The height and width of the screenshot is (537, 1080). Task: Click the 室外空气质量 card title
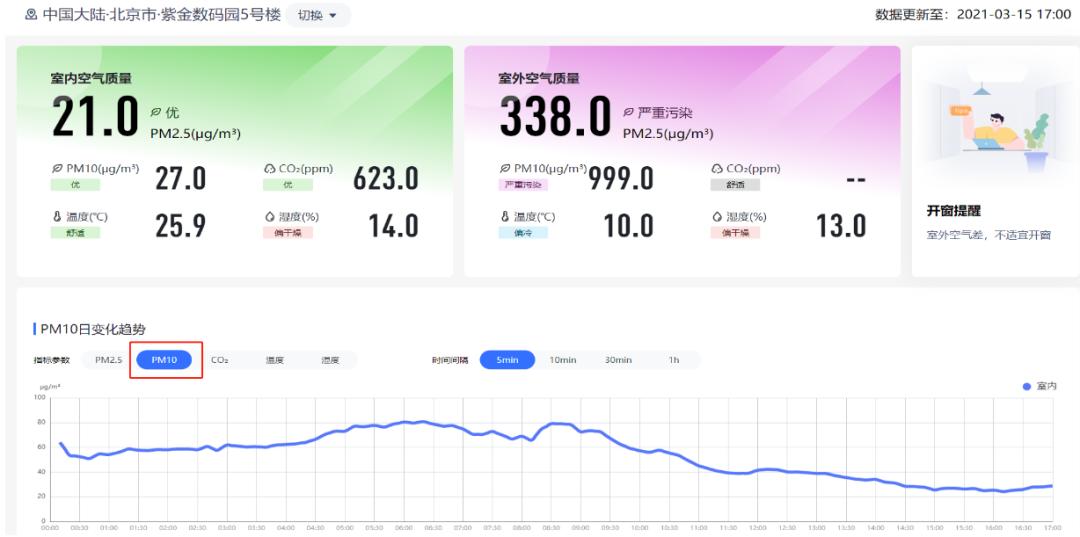[x=539, y=78]
